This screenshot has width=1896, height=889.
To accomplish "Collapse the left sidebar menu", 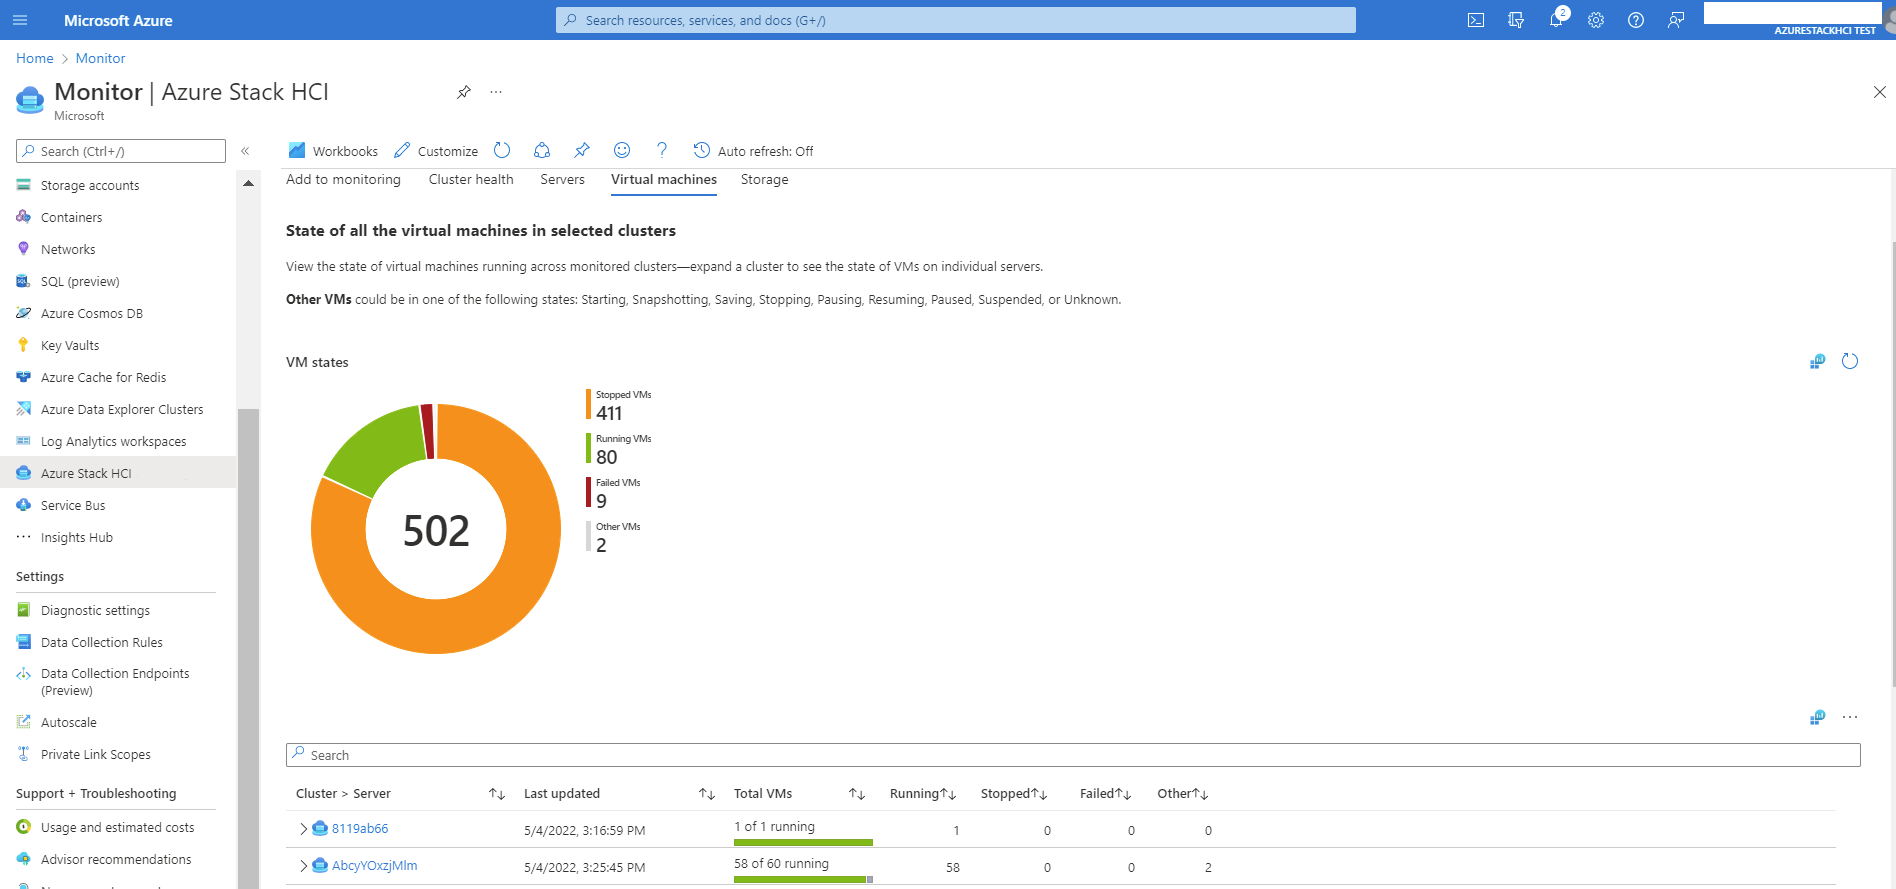I will tap(245, 151).
